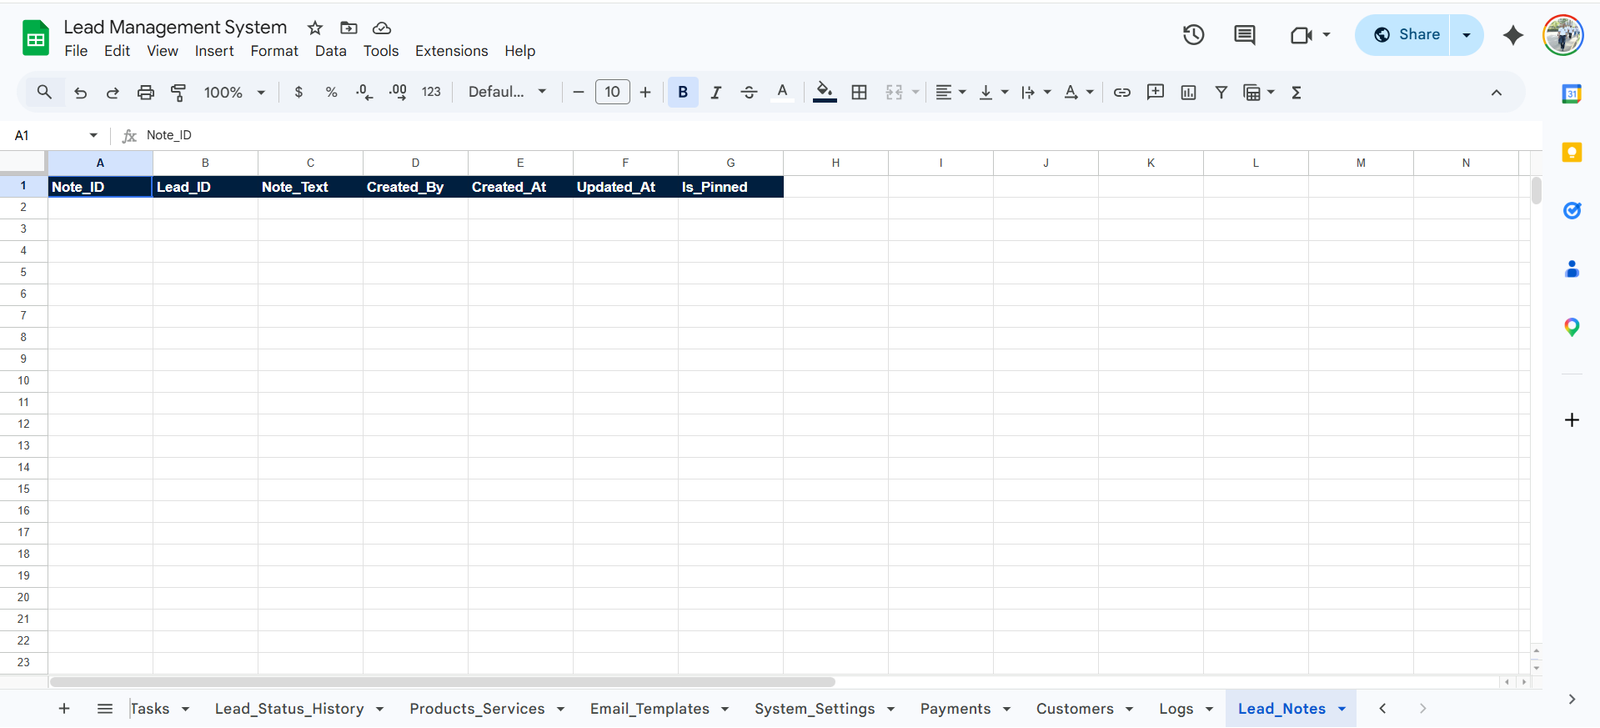This screenshot has height=728, width=1600.
Task: Print the spreadsheet using the printer icon
Action: [145, 92]
